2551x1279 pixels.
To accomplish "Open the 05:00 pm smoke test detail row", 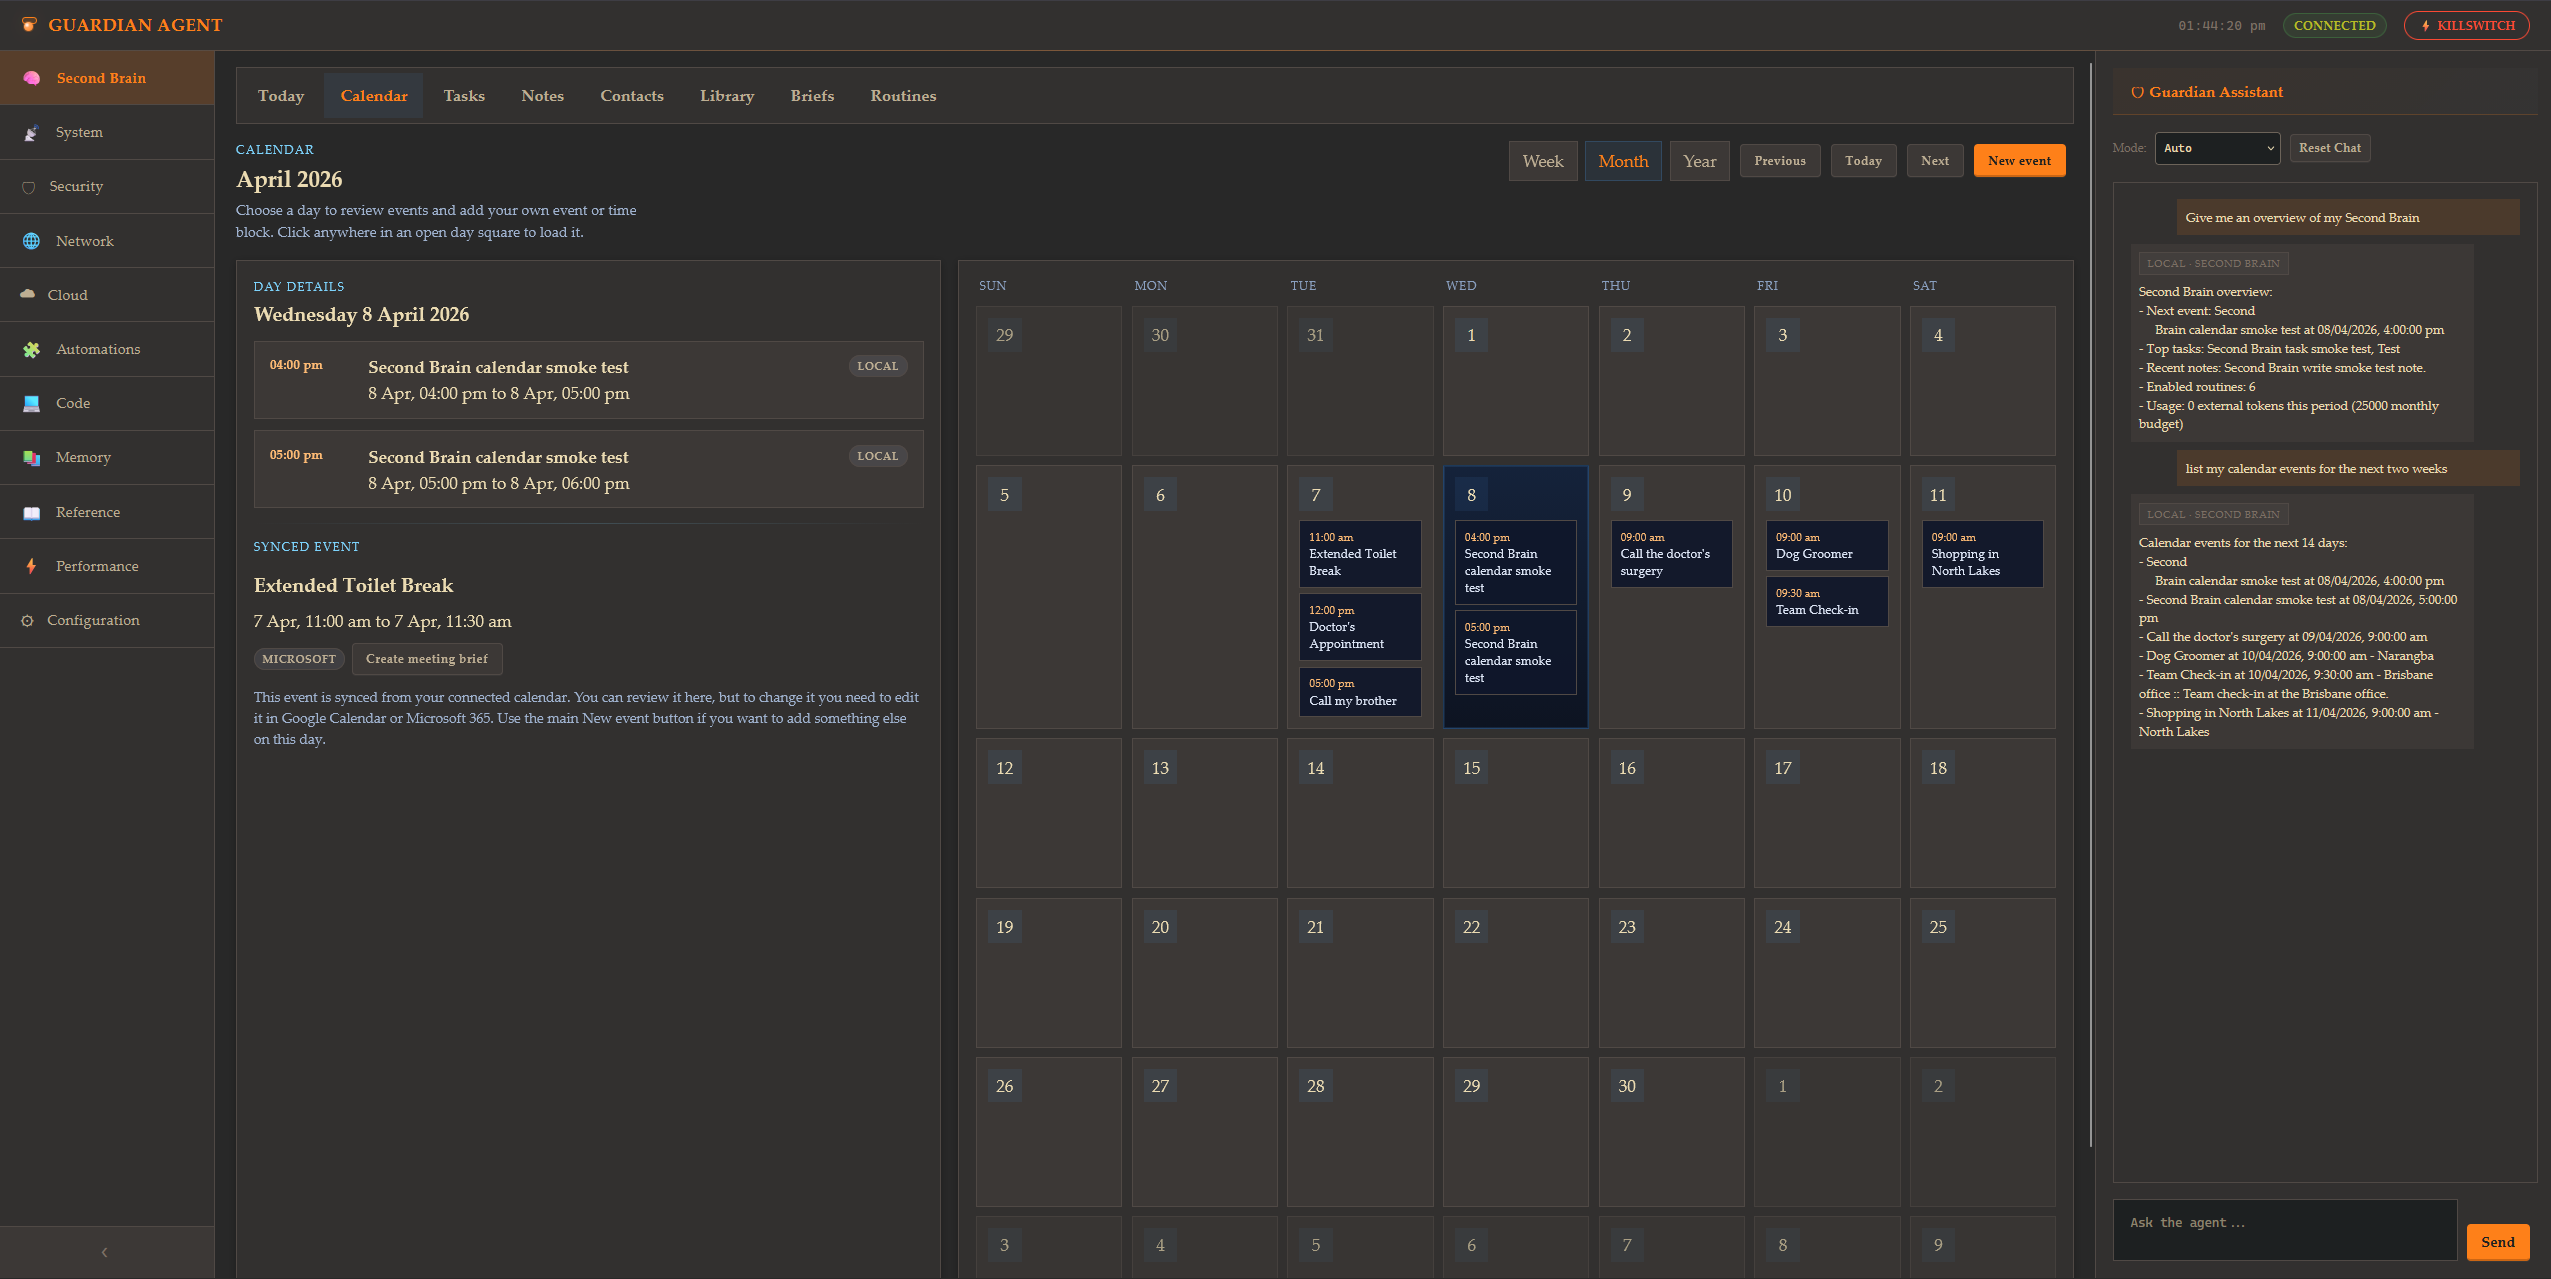I will (x=588, y=470).
